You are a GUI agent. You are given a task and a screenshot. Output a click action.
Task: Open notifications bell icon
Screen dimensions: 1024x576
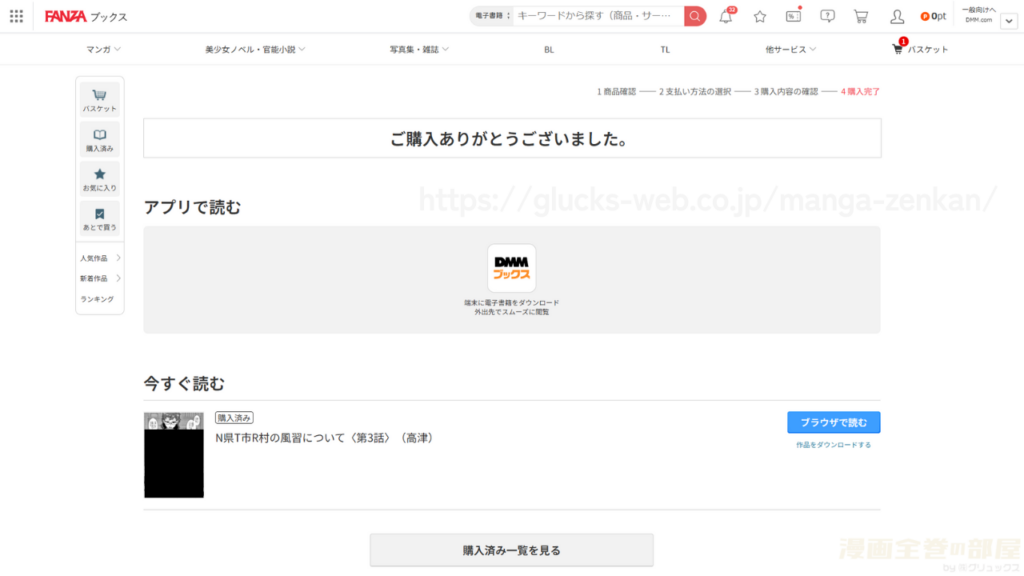(x=726, y=17)
